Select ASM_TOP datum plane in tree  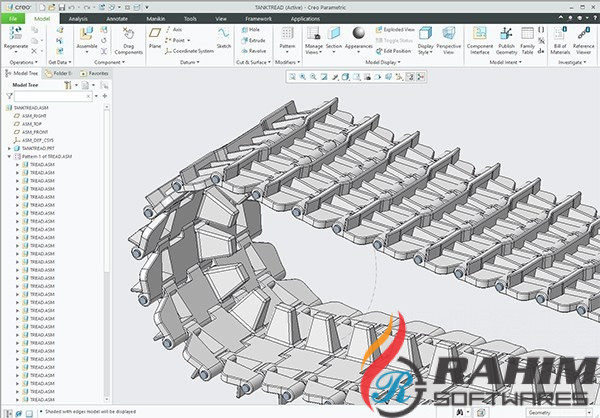[28, 124]
